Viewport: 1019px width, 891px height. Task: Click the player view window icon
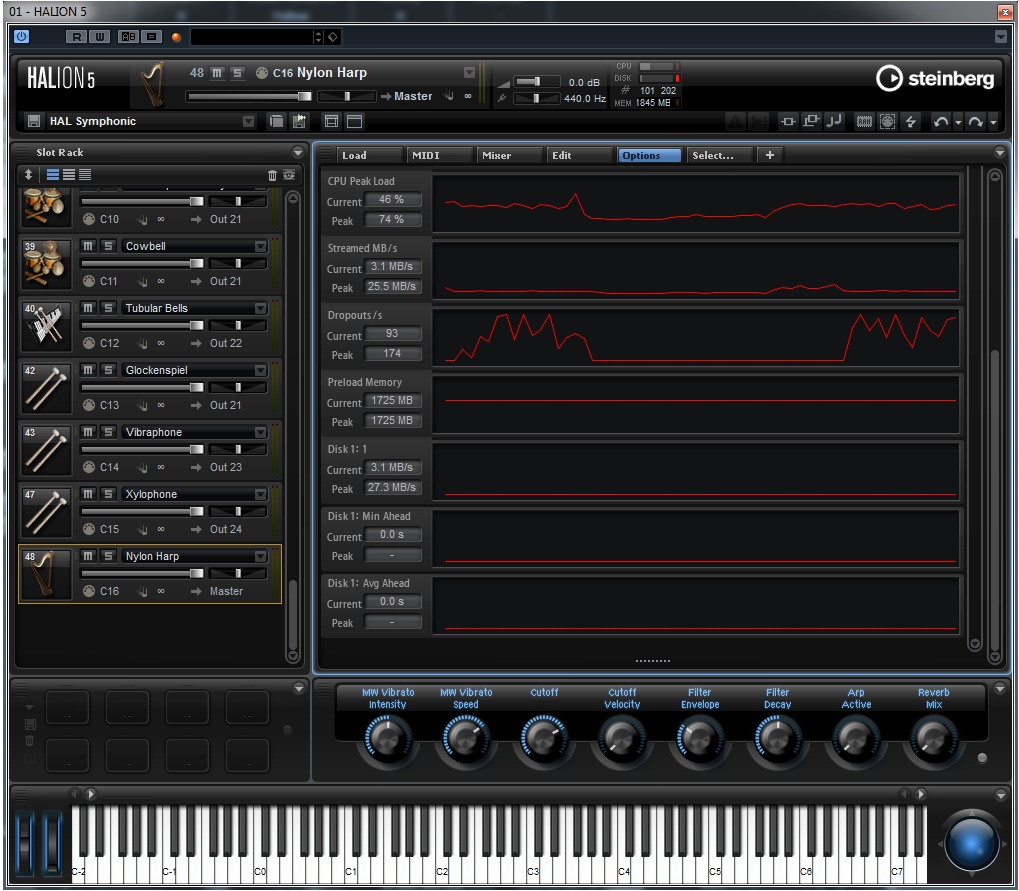(354, 122)
